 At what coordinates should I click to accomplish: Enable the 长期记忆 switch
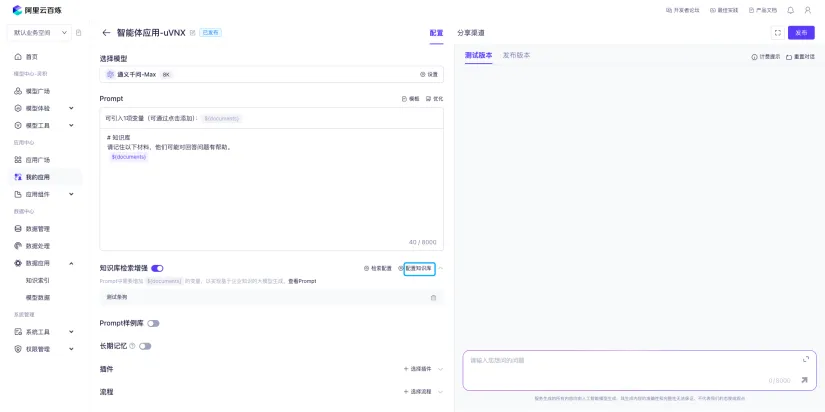tap(145, 346)
